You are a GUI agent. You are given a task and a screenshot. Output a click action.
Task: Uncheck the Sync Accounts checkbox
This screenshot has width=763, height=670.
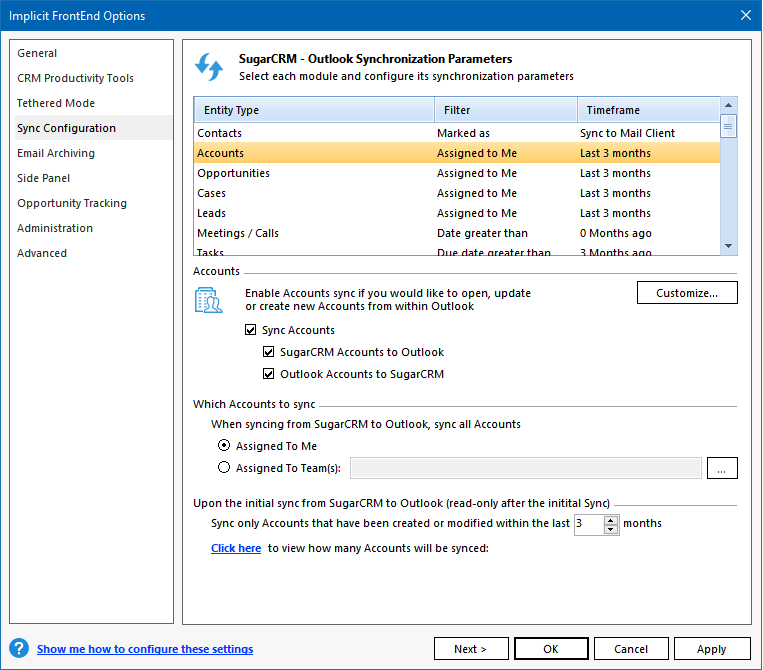[x=250, y=330]
